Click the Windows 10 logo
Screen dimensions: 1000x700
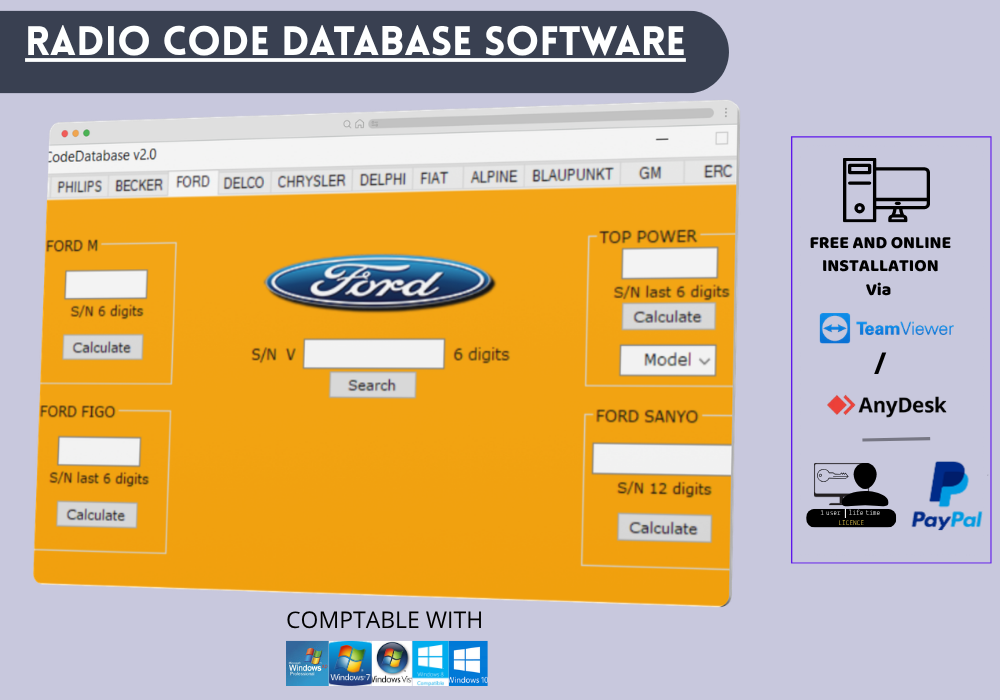[468, 663]
